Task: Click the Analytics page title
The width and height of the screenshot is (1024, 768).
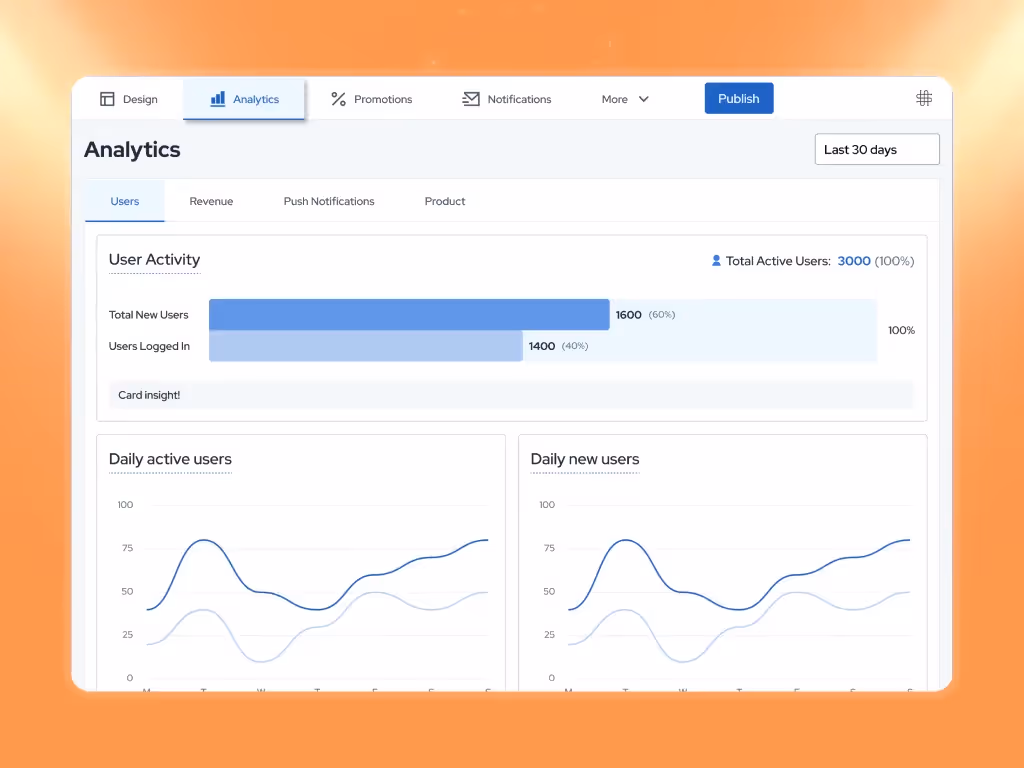Action: (132, 150)
